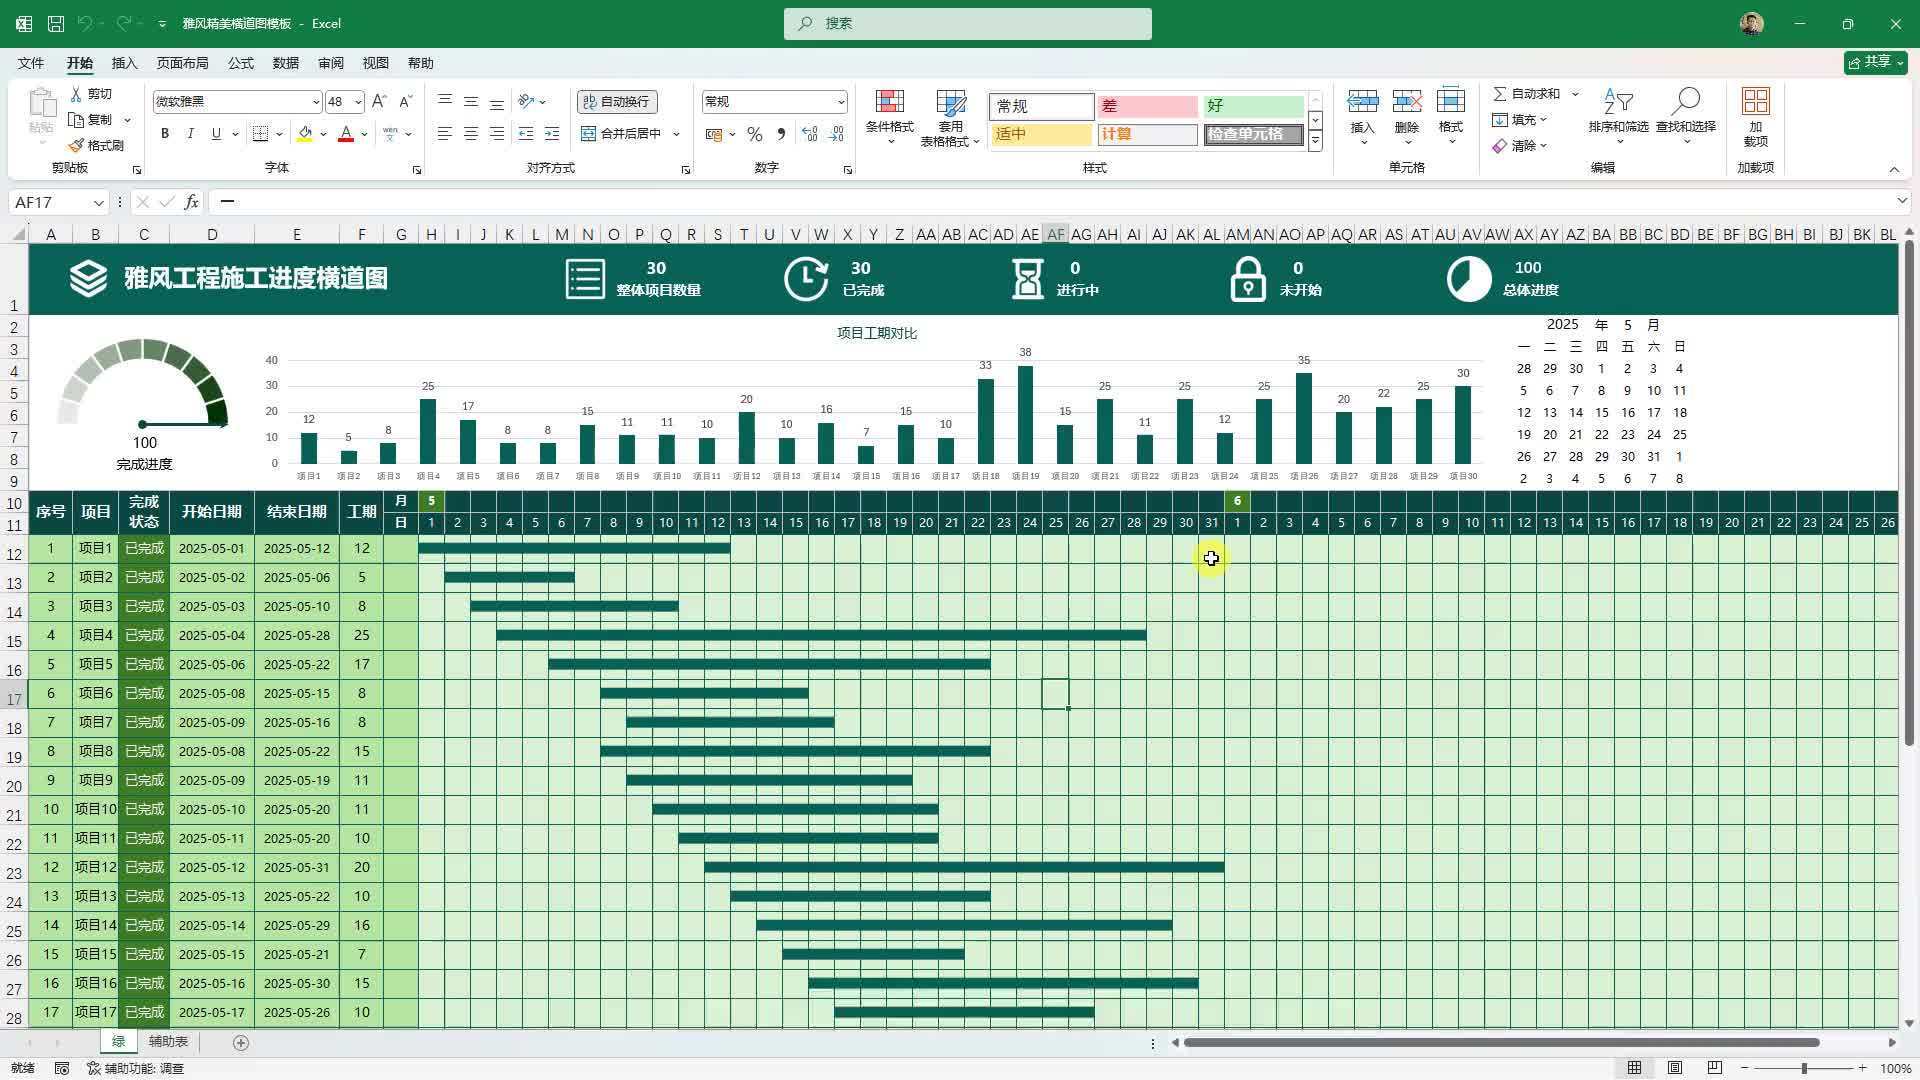Toggle Italic text formatting

coord(190,134)
